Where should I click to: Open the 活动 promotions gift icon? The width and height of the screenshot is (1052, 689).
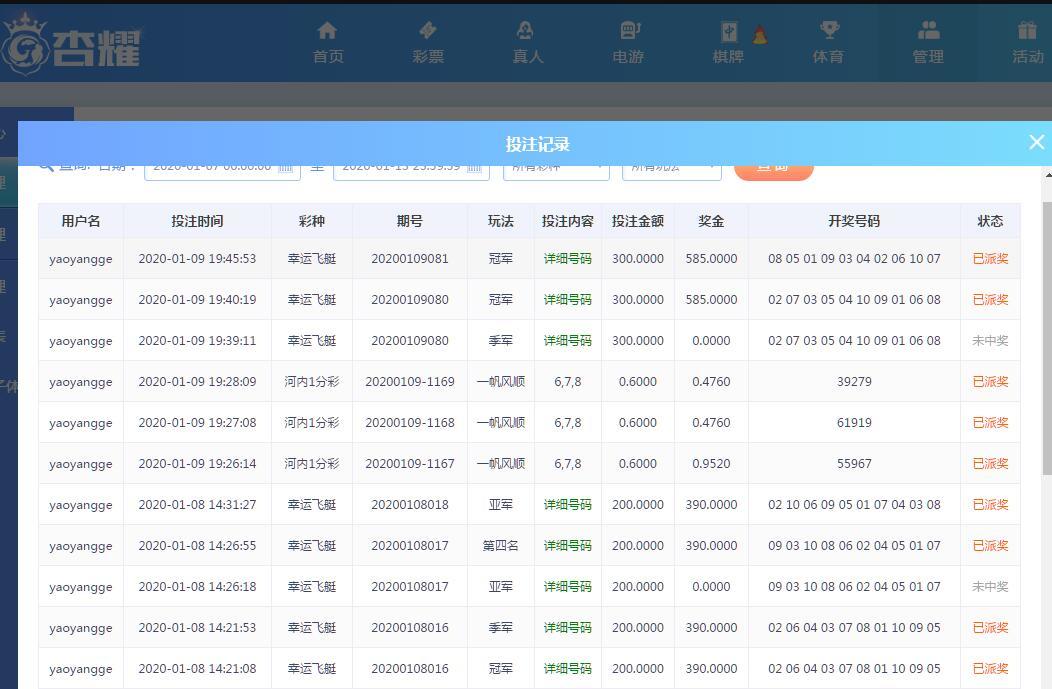1027,31
